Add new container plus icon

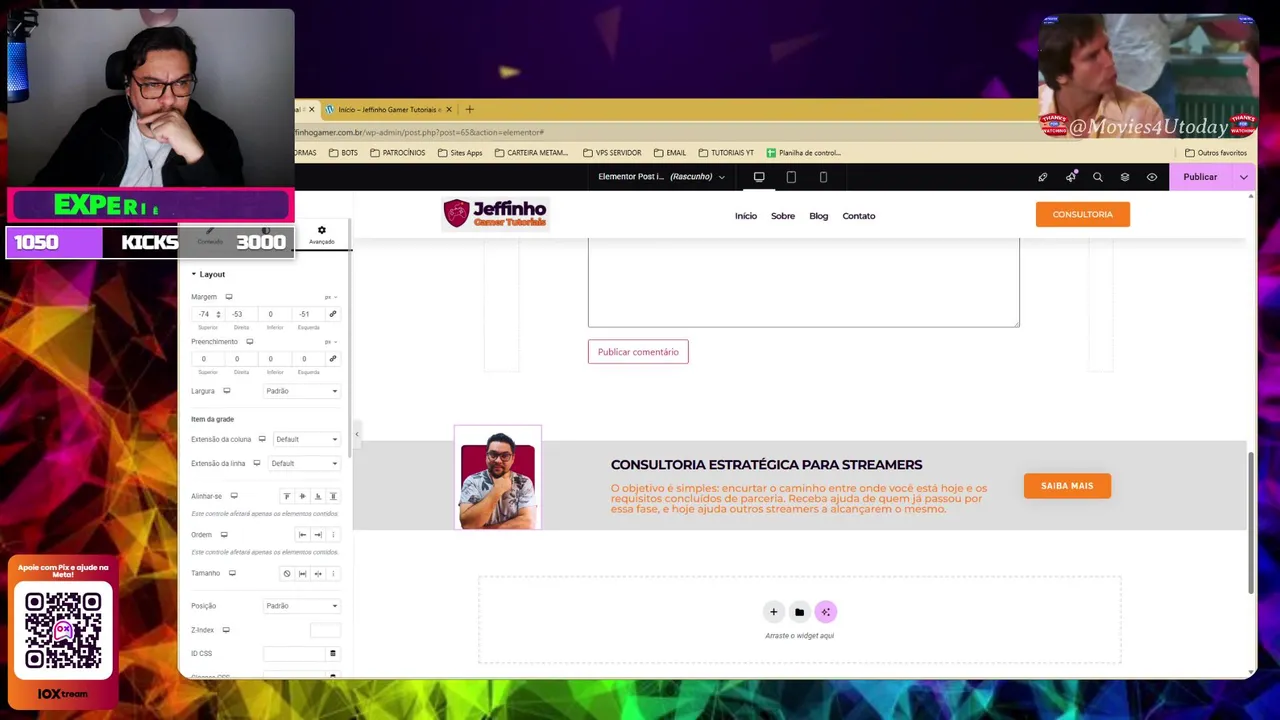(x=773, y=612)
